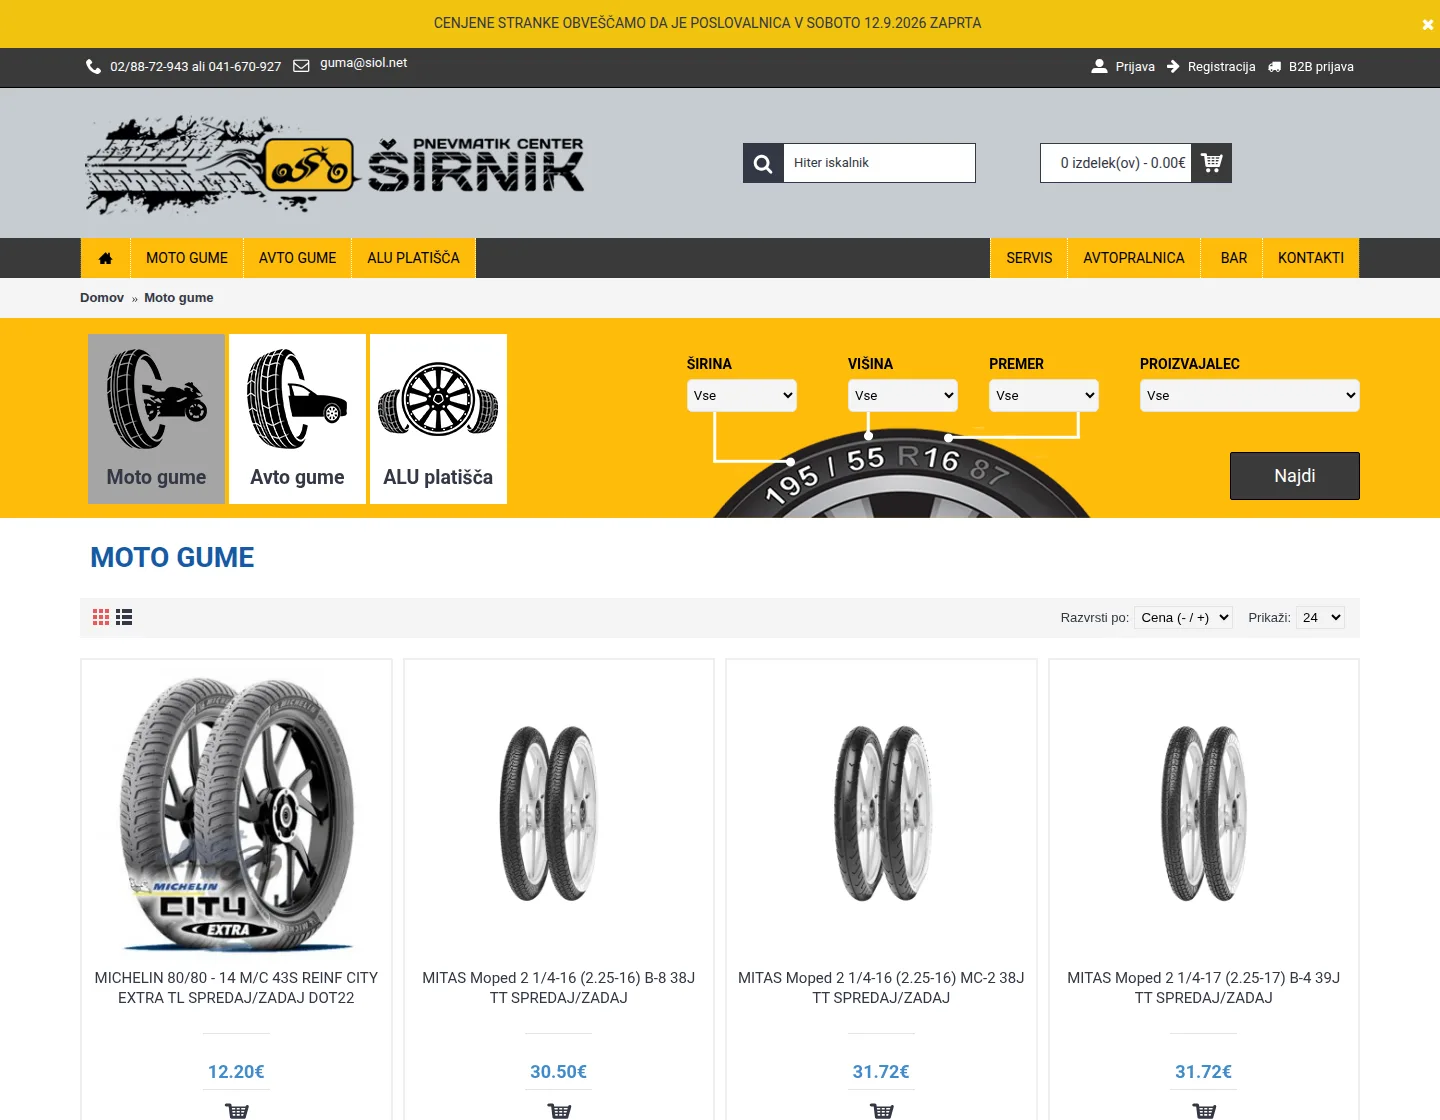Image resolution: width=1440 pixels, height=1120 pixels.
Task: Open the shopping cart icon in header
Action: (1211, 163)
